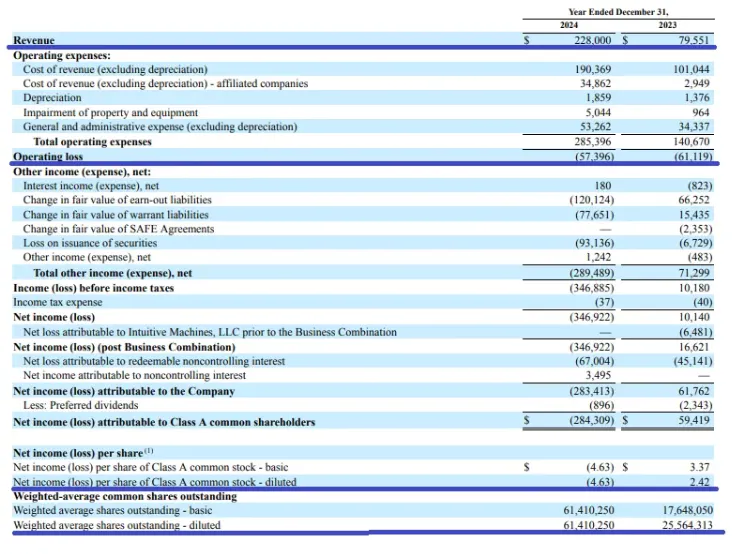Click total other income 2023 value 71,299

(x=694, y=273)
